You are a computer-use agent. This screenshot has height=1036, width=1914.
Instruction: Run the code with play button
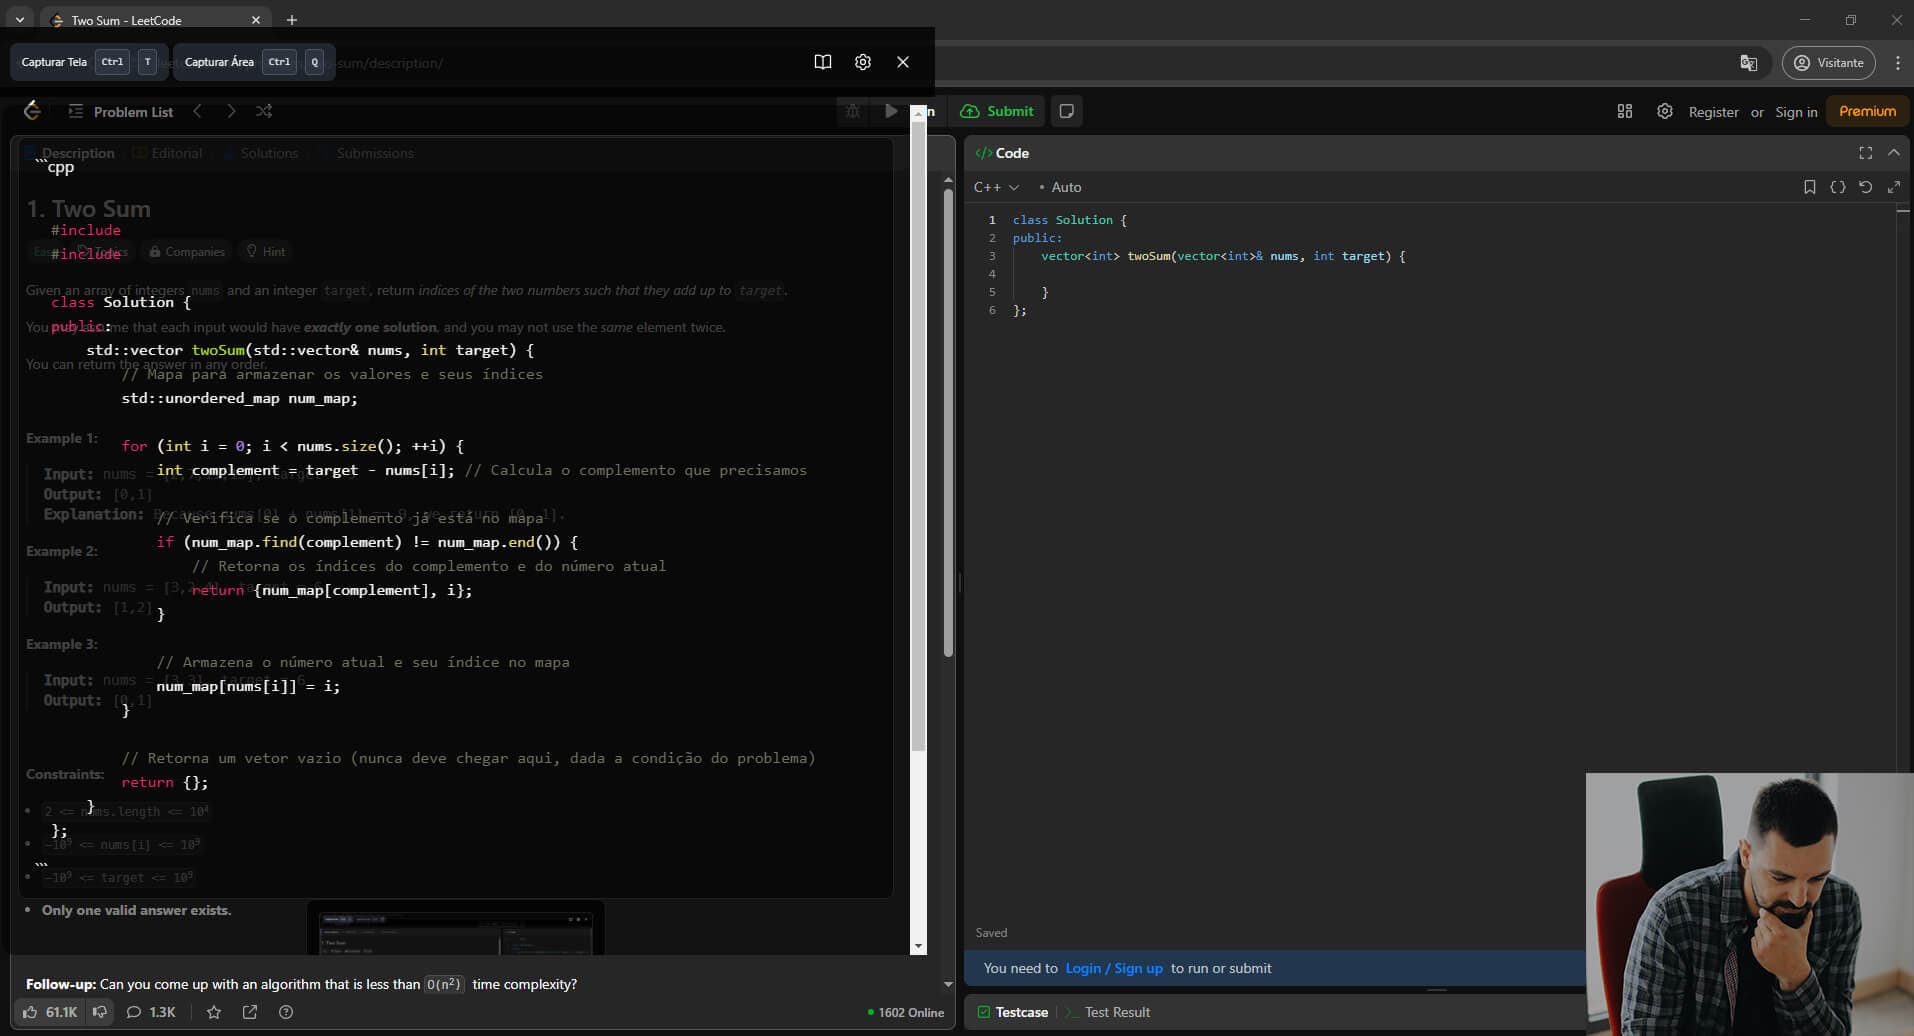[x=890, y=111]
